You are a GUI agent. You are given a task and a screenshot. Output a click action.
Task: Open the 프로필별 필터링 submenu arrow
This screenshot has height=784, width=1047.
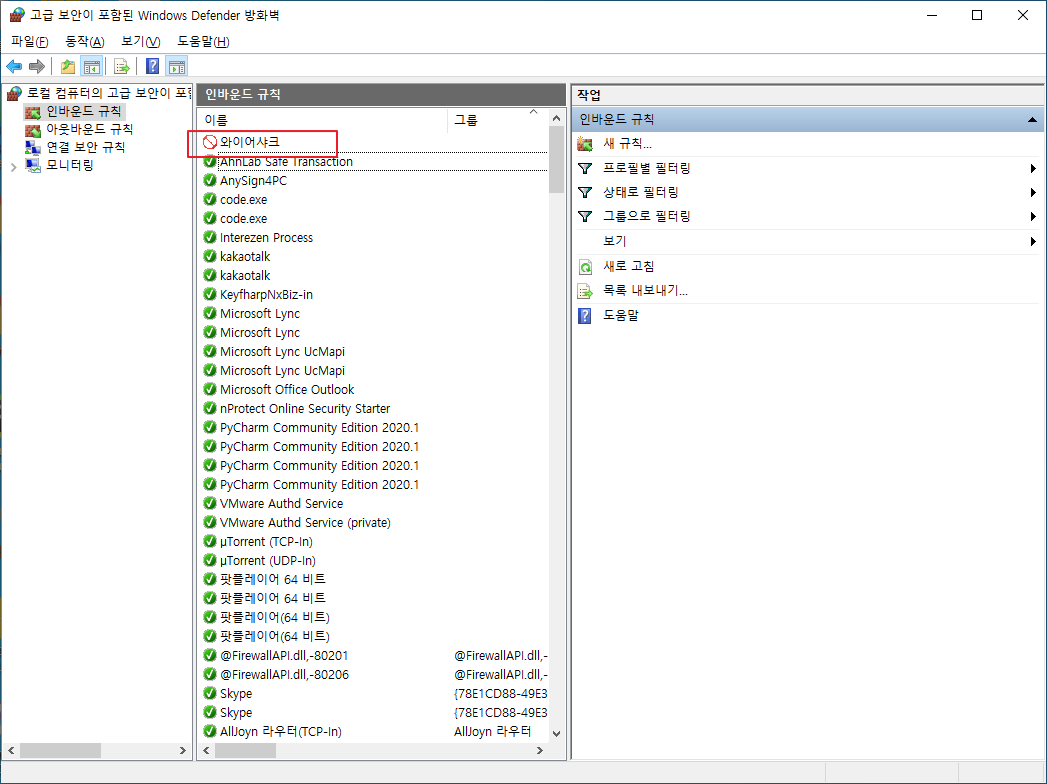[1033, 168]
